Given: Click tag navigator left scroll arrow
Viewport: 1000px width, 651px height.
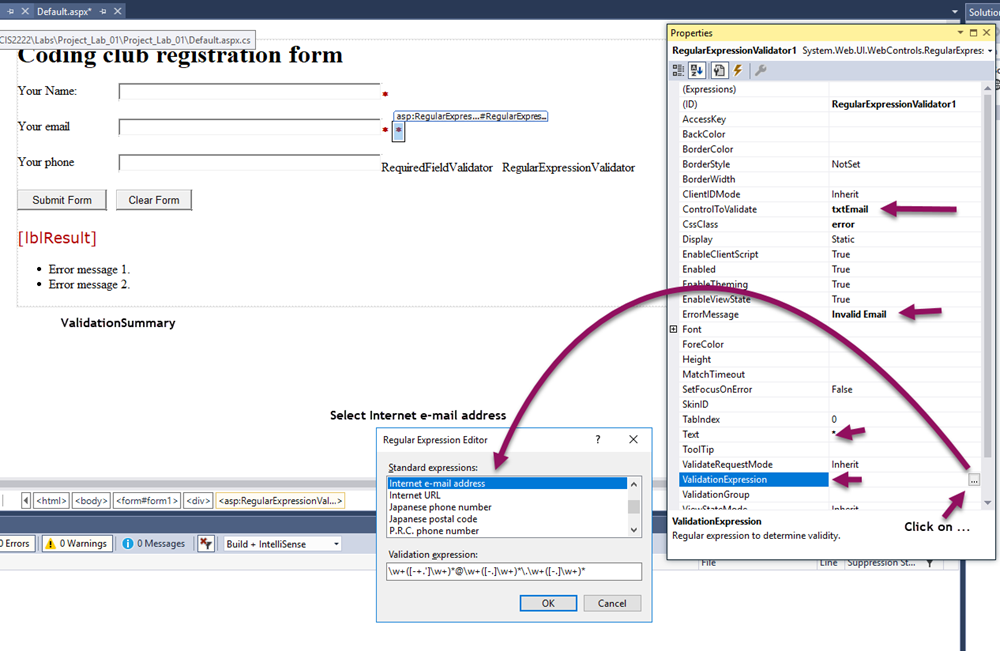Looking at the screenshot, I should (x=26, y=501).
